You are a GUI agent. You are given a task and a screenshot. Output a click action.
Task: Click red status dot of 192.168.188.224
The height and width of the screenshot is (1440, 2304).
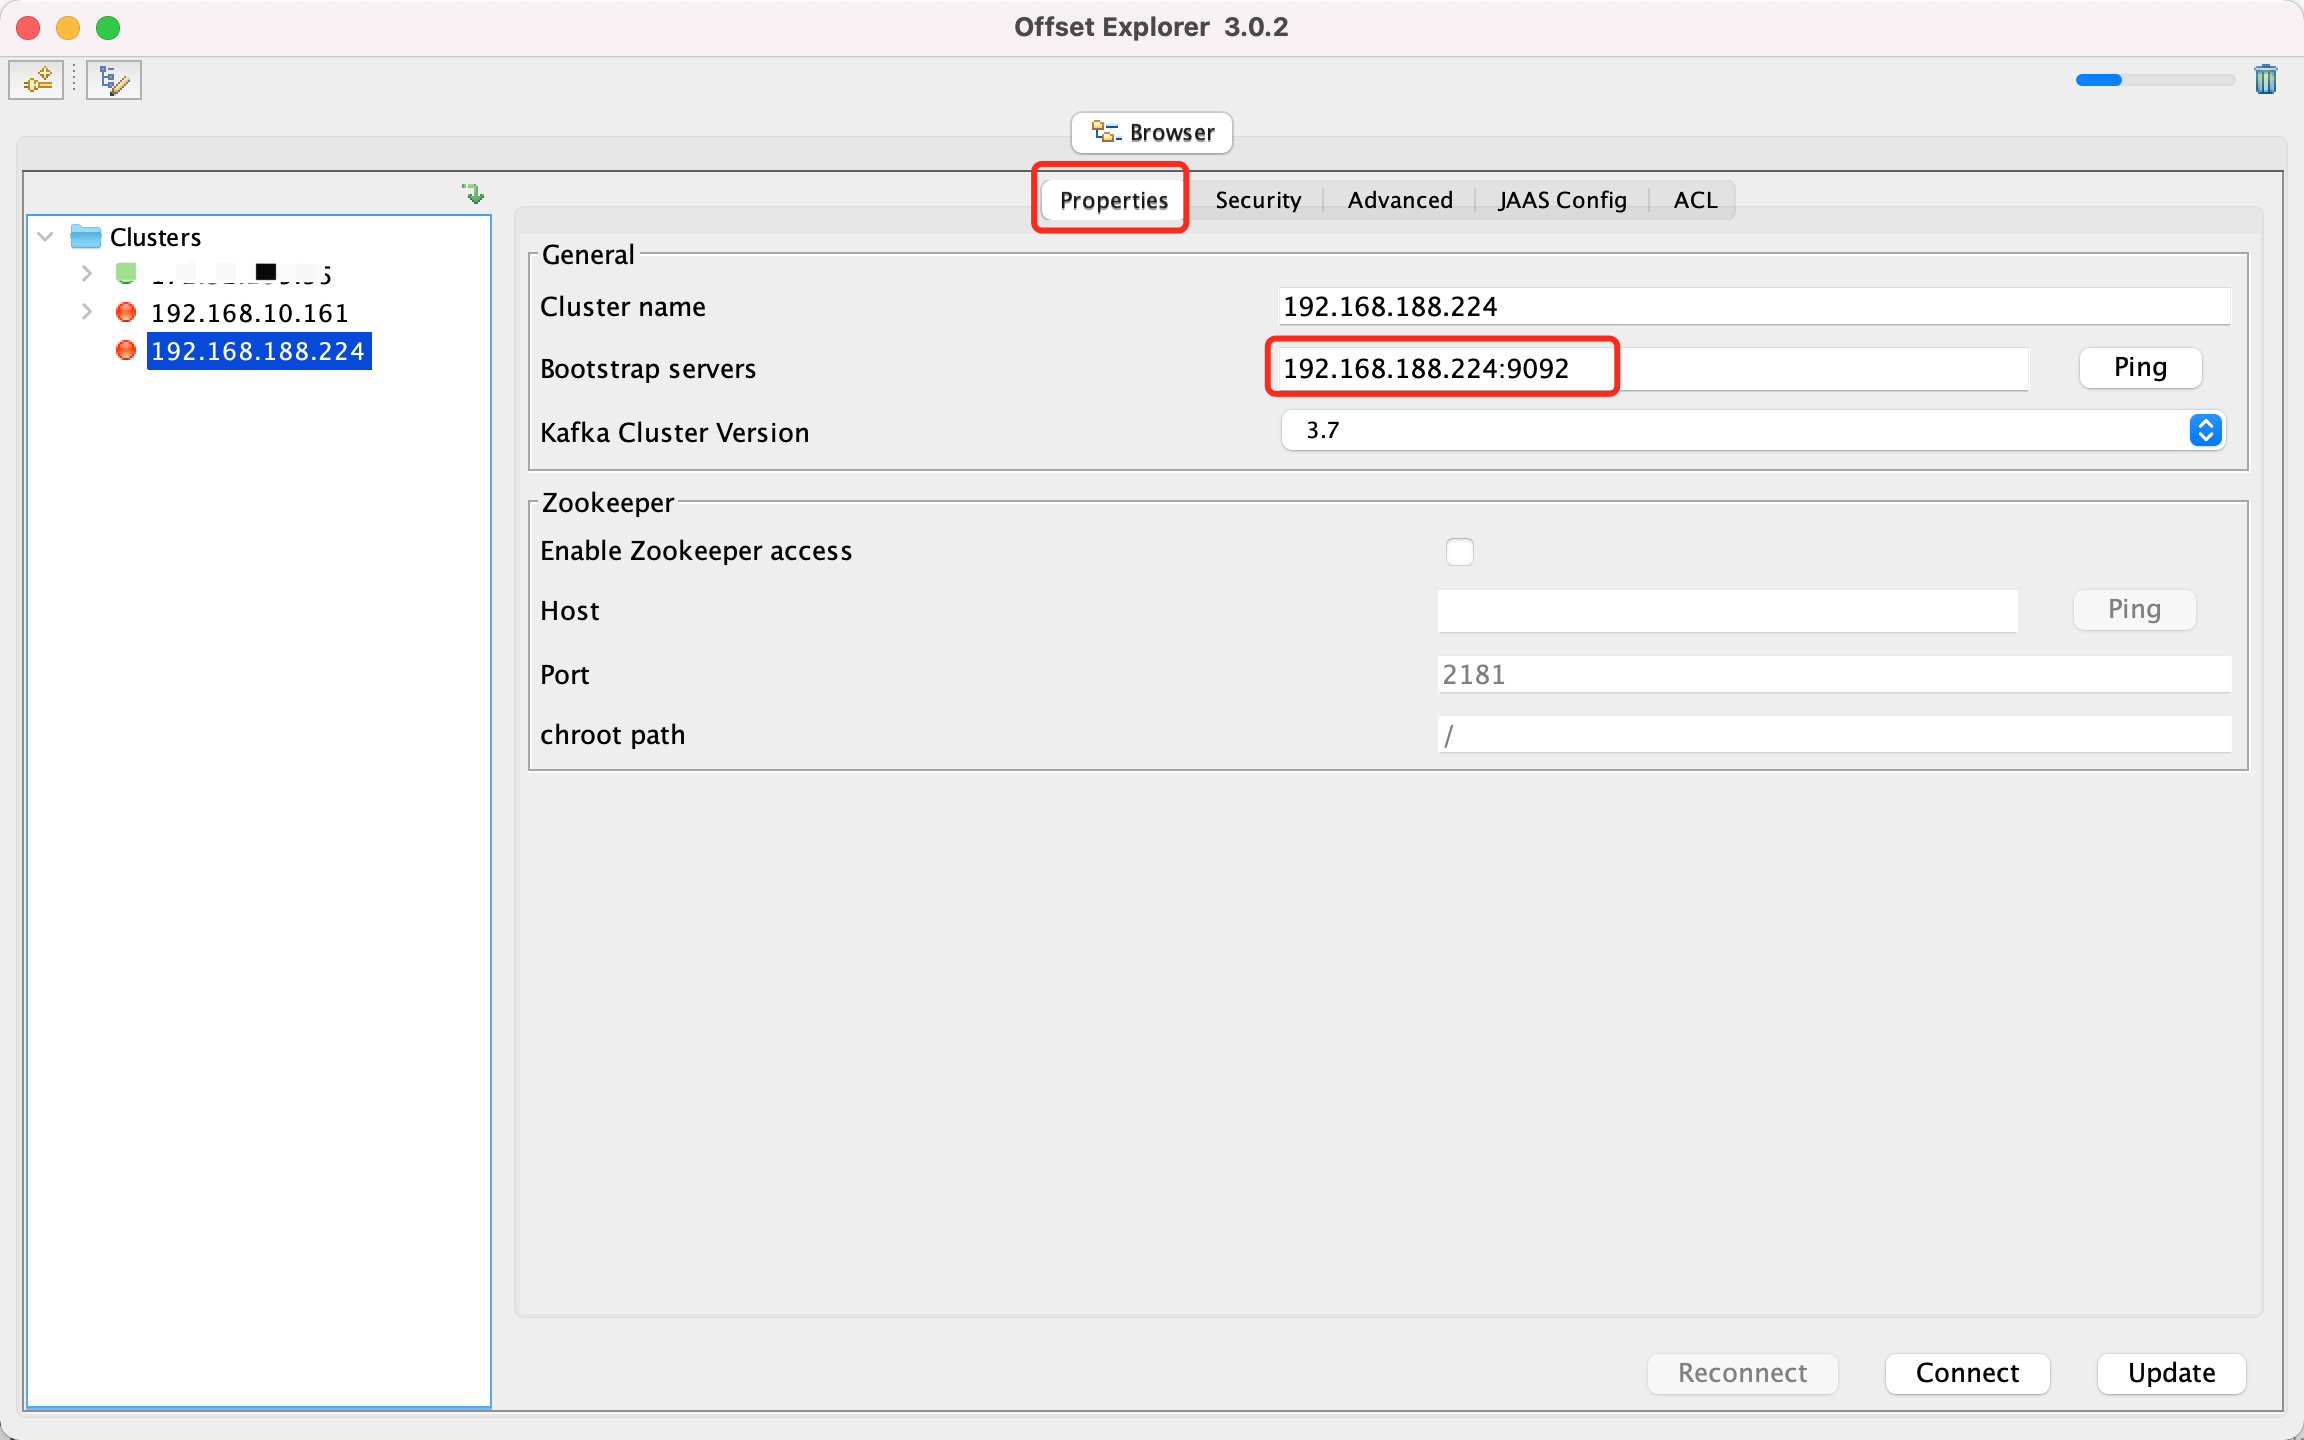click(x=126, y=351)
